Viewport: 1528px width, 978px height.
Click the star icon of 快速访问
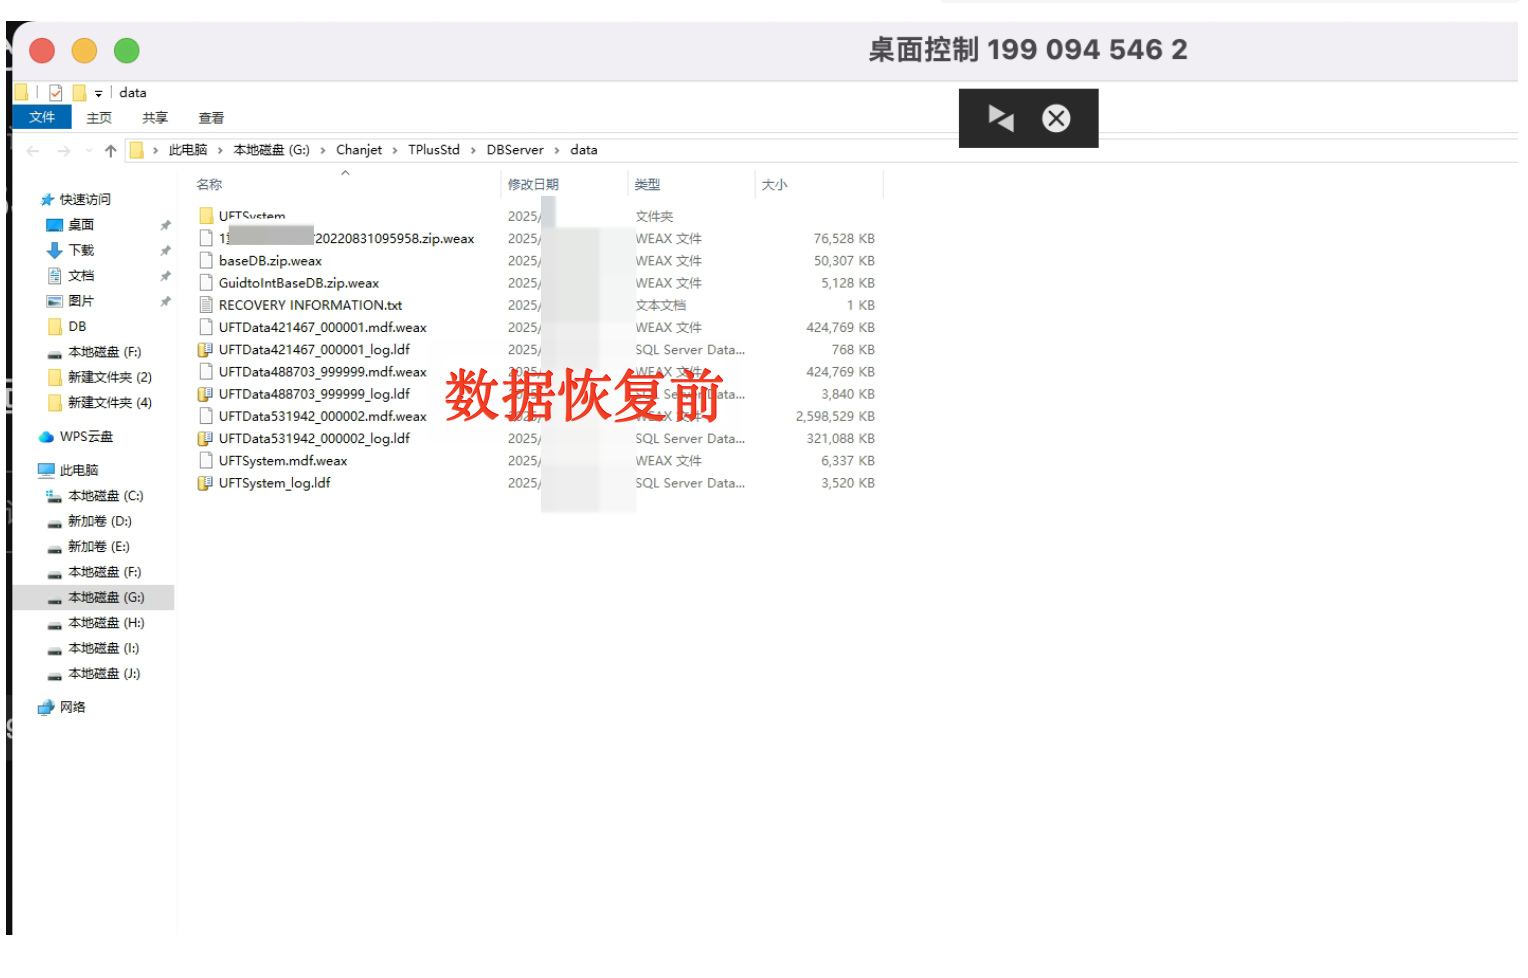point(47,200)
